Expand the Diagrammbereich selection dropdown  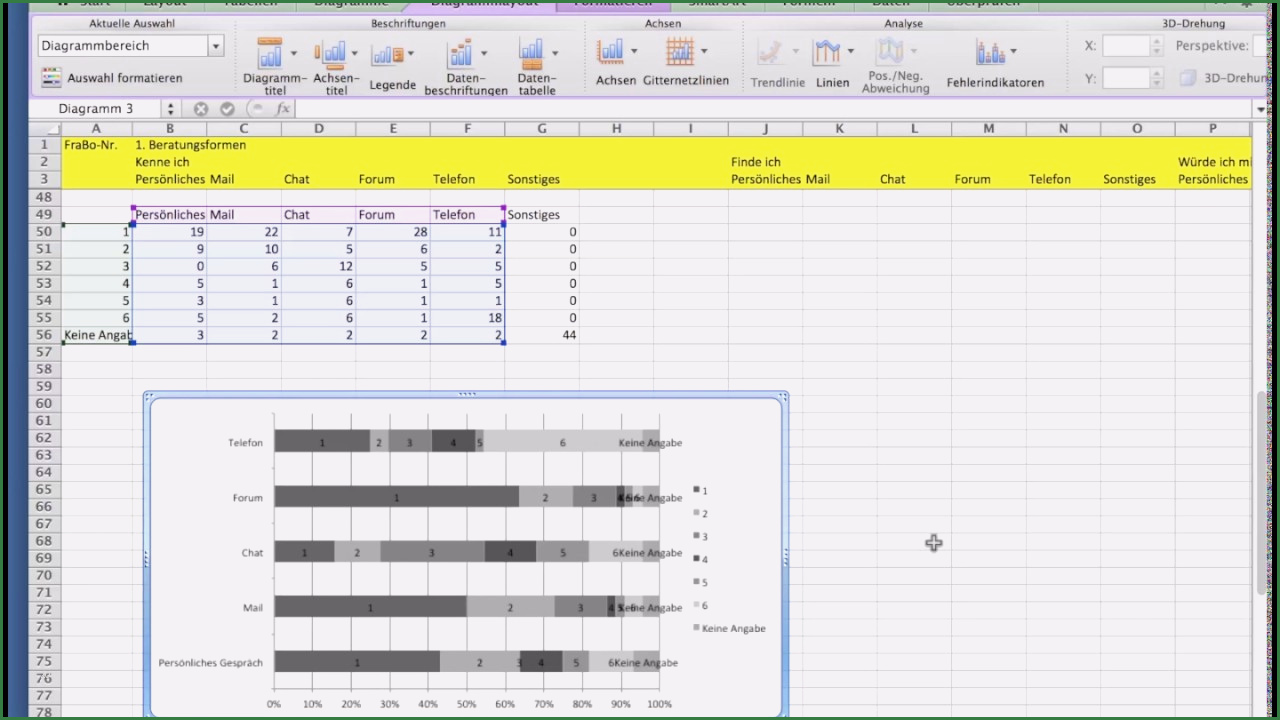pyautogui.click(x=215, y=46)
